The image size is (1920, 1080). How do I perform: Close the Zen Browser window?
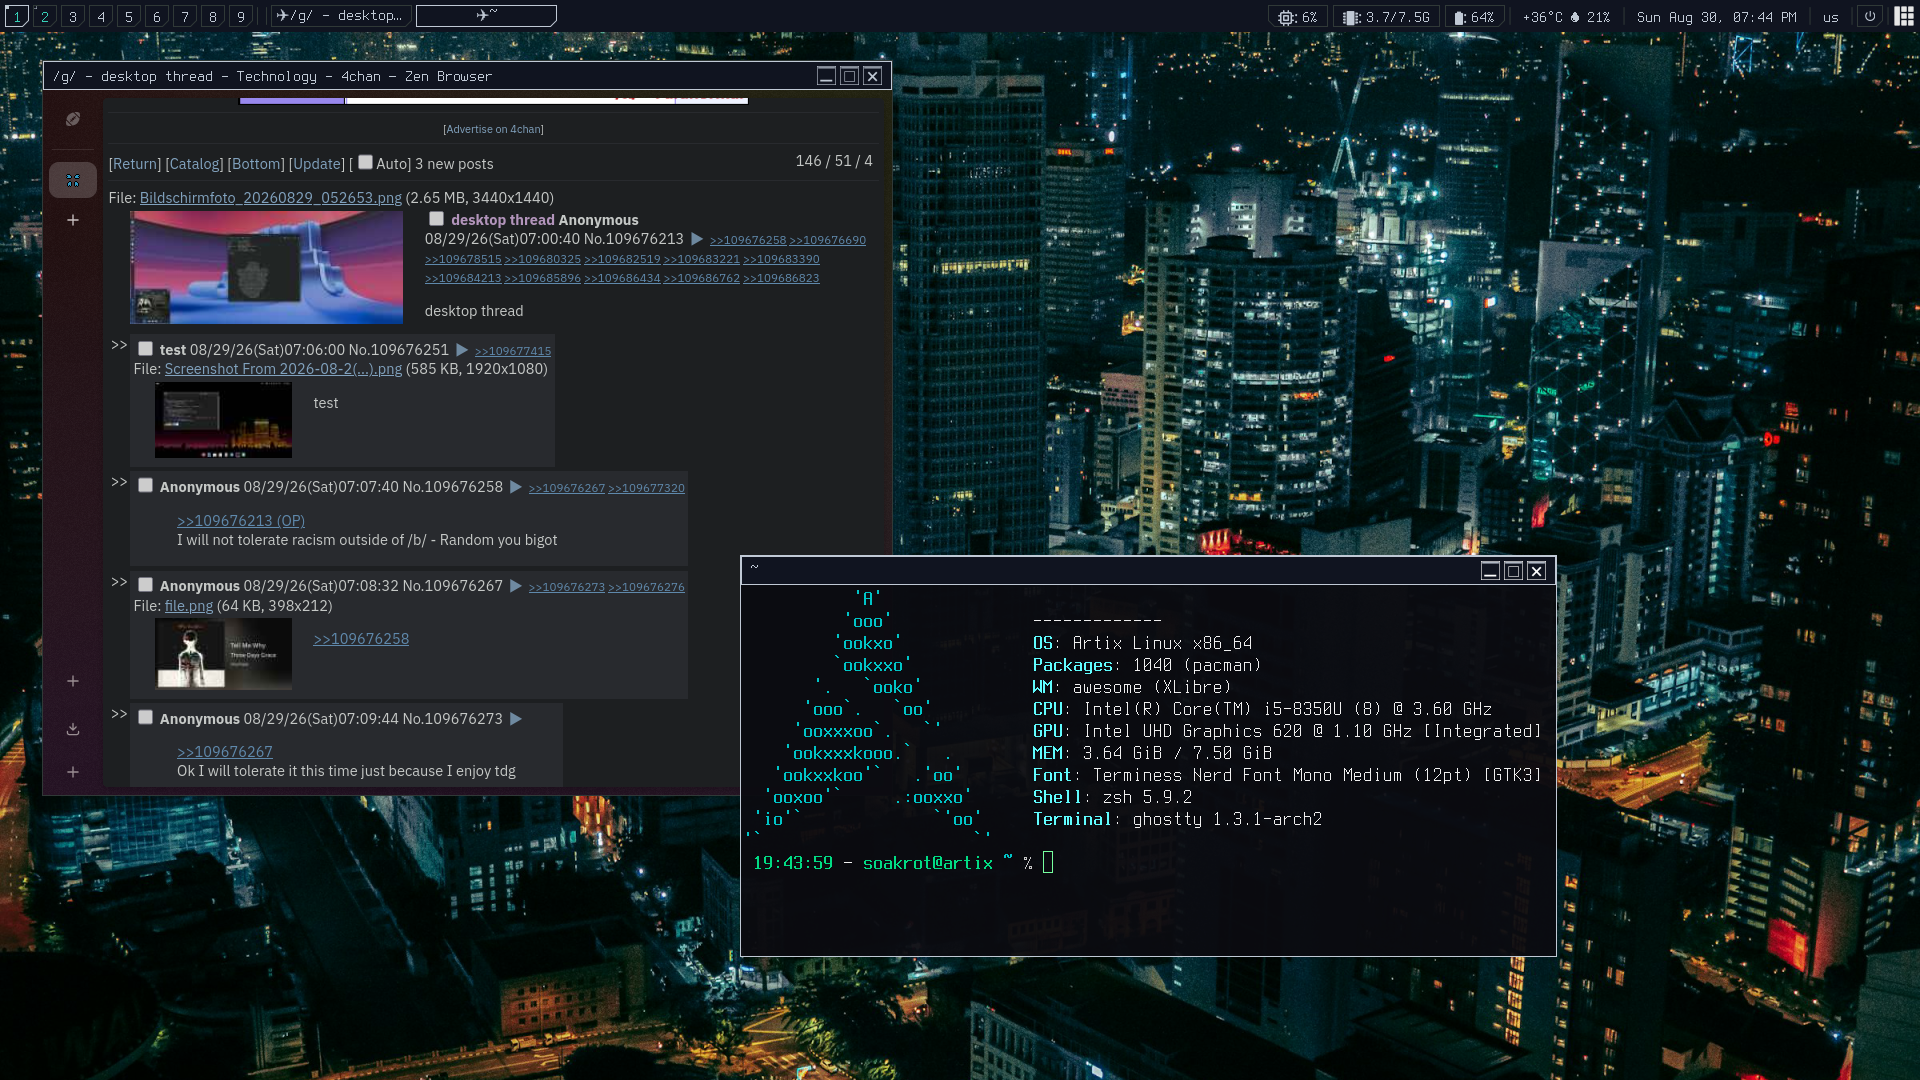tap(872, 76)
